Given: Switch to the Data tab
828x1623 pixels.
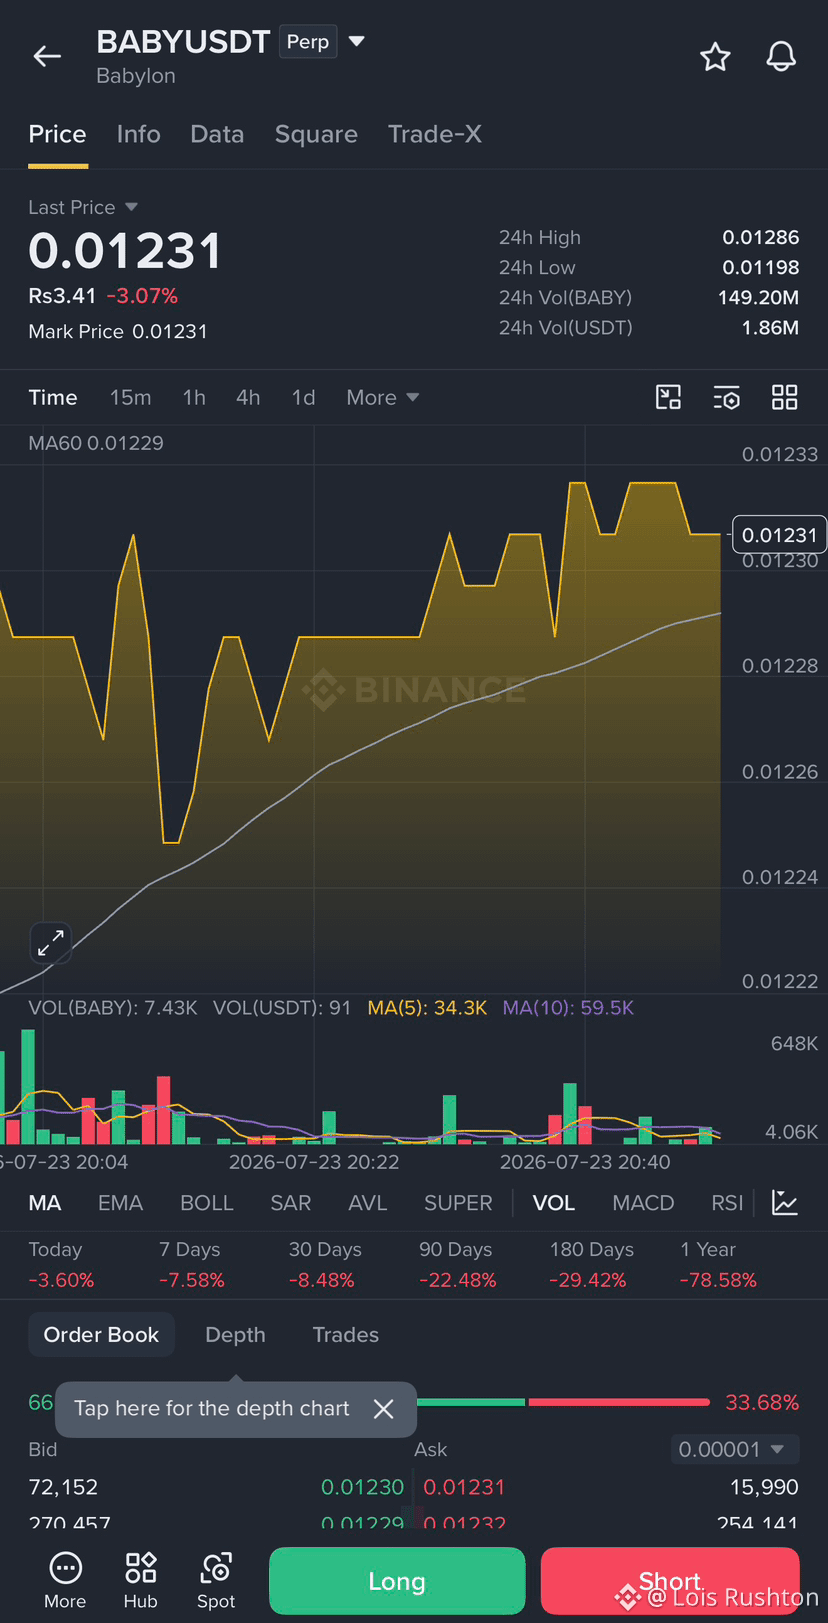Looking at the screenshot, I should pyautogui.click(x=217, y=134).
